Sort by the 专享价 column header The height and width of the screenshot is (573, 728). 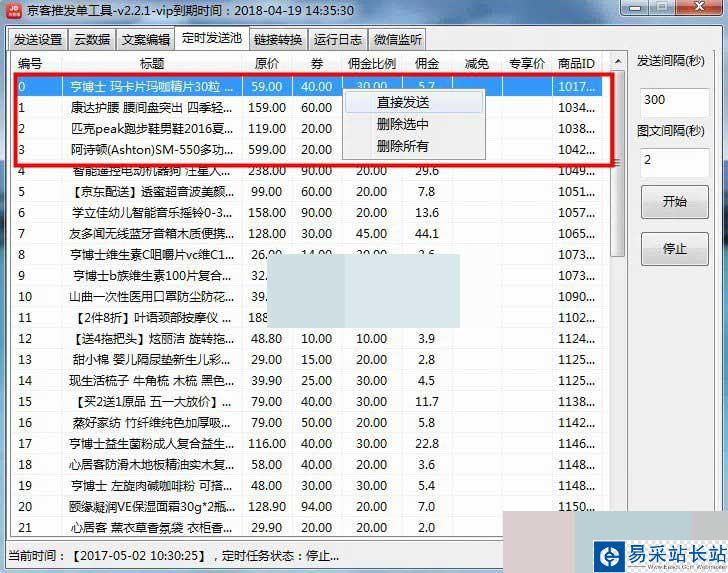coord(527,64)
